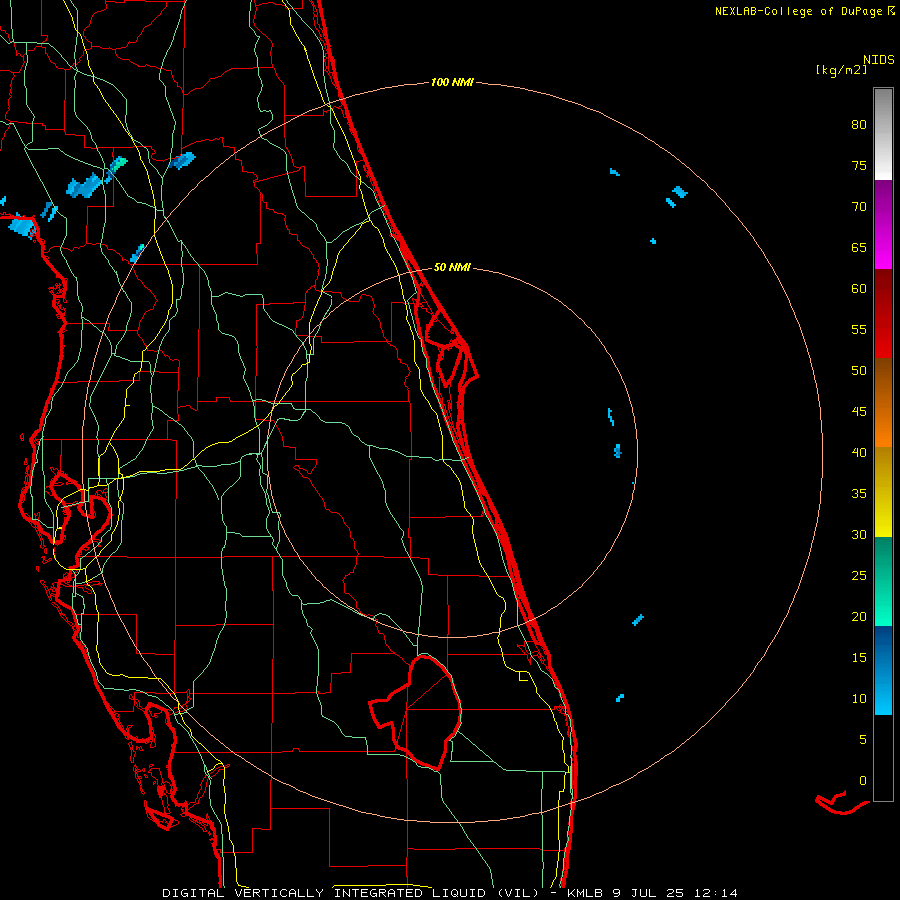Image resolution: width=900 pixels, height=900 pixels.
Task: Click the KMLB radar station identifier
Action: (585, 893)
